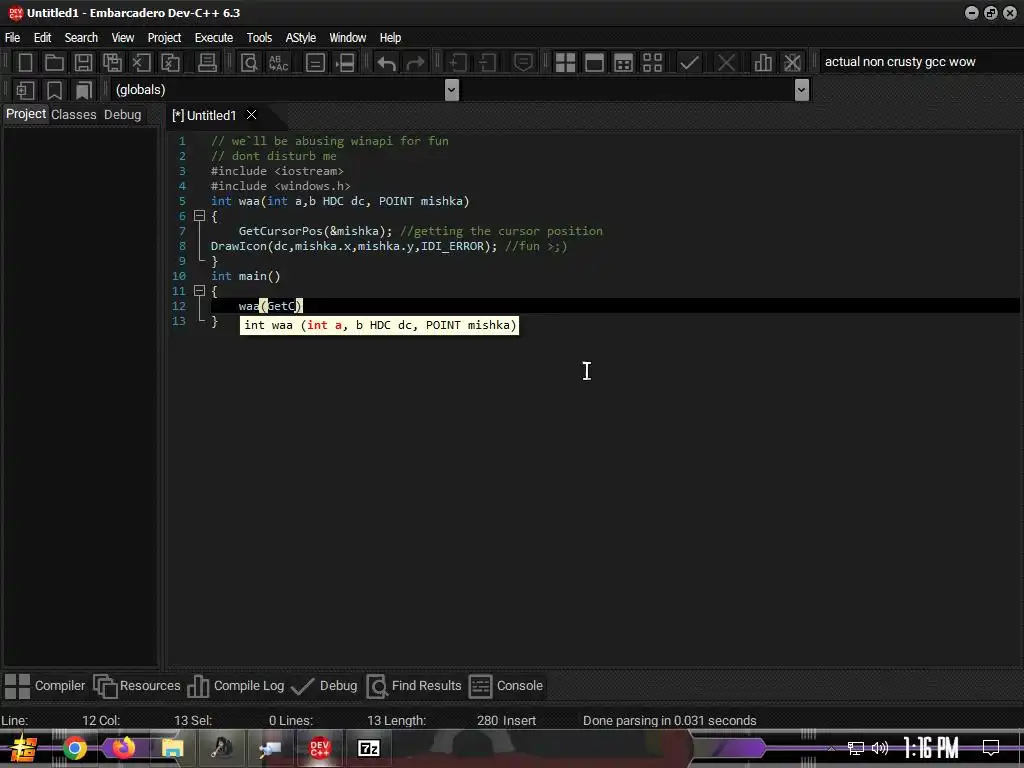Open the Execute menu
1024x768 pixels.
(214, 38)
